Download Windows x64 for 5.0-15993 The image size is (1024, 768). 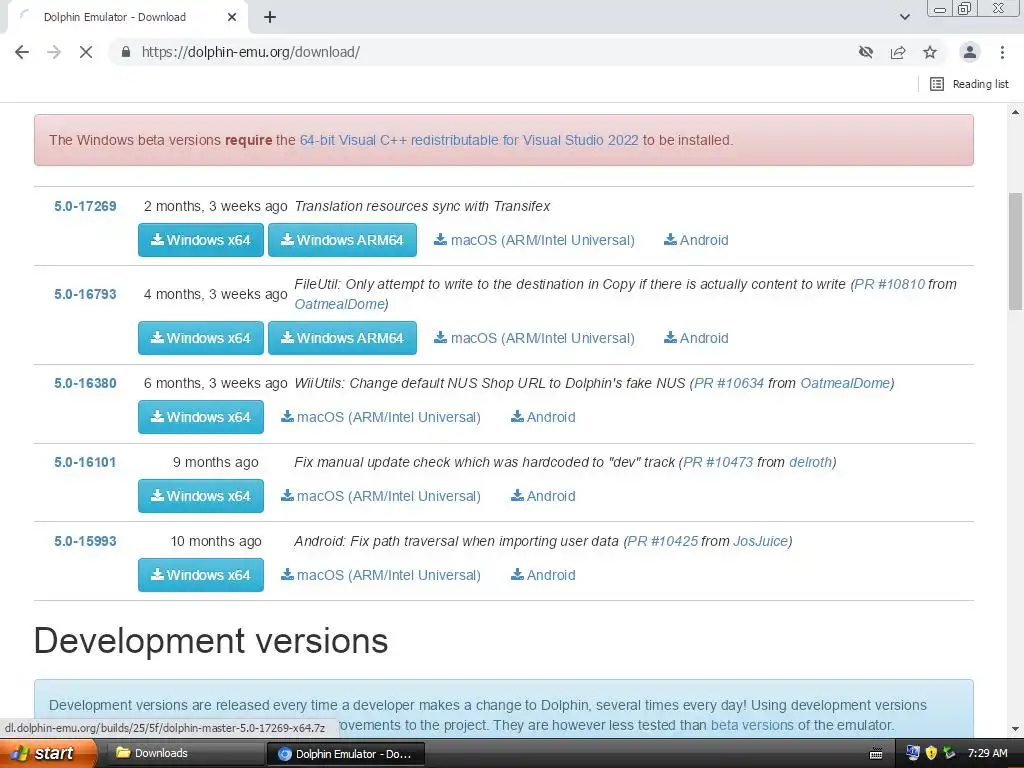click(200, 575)
